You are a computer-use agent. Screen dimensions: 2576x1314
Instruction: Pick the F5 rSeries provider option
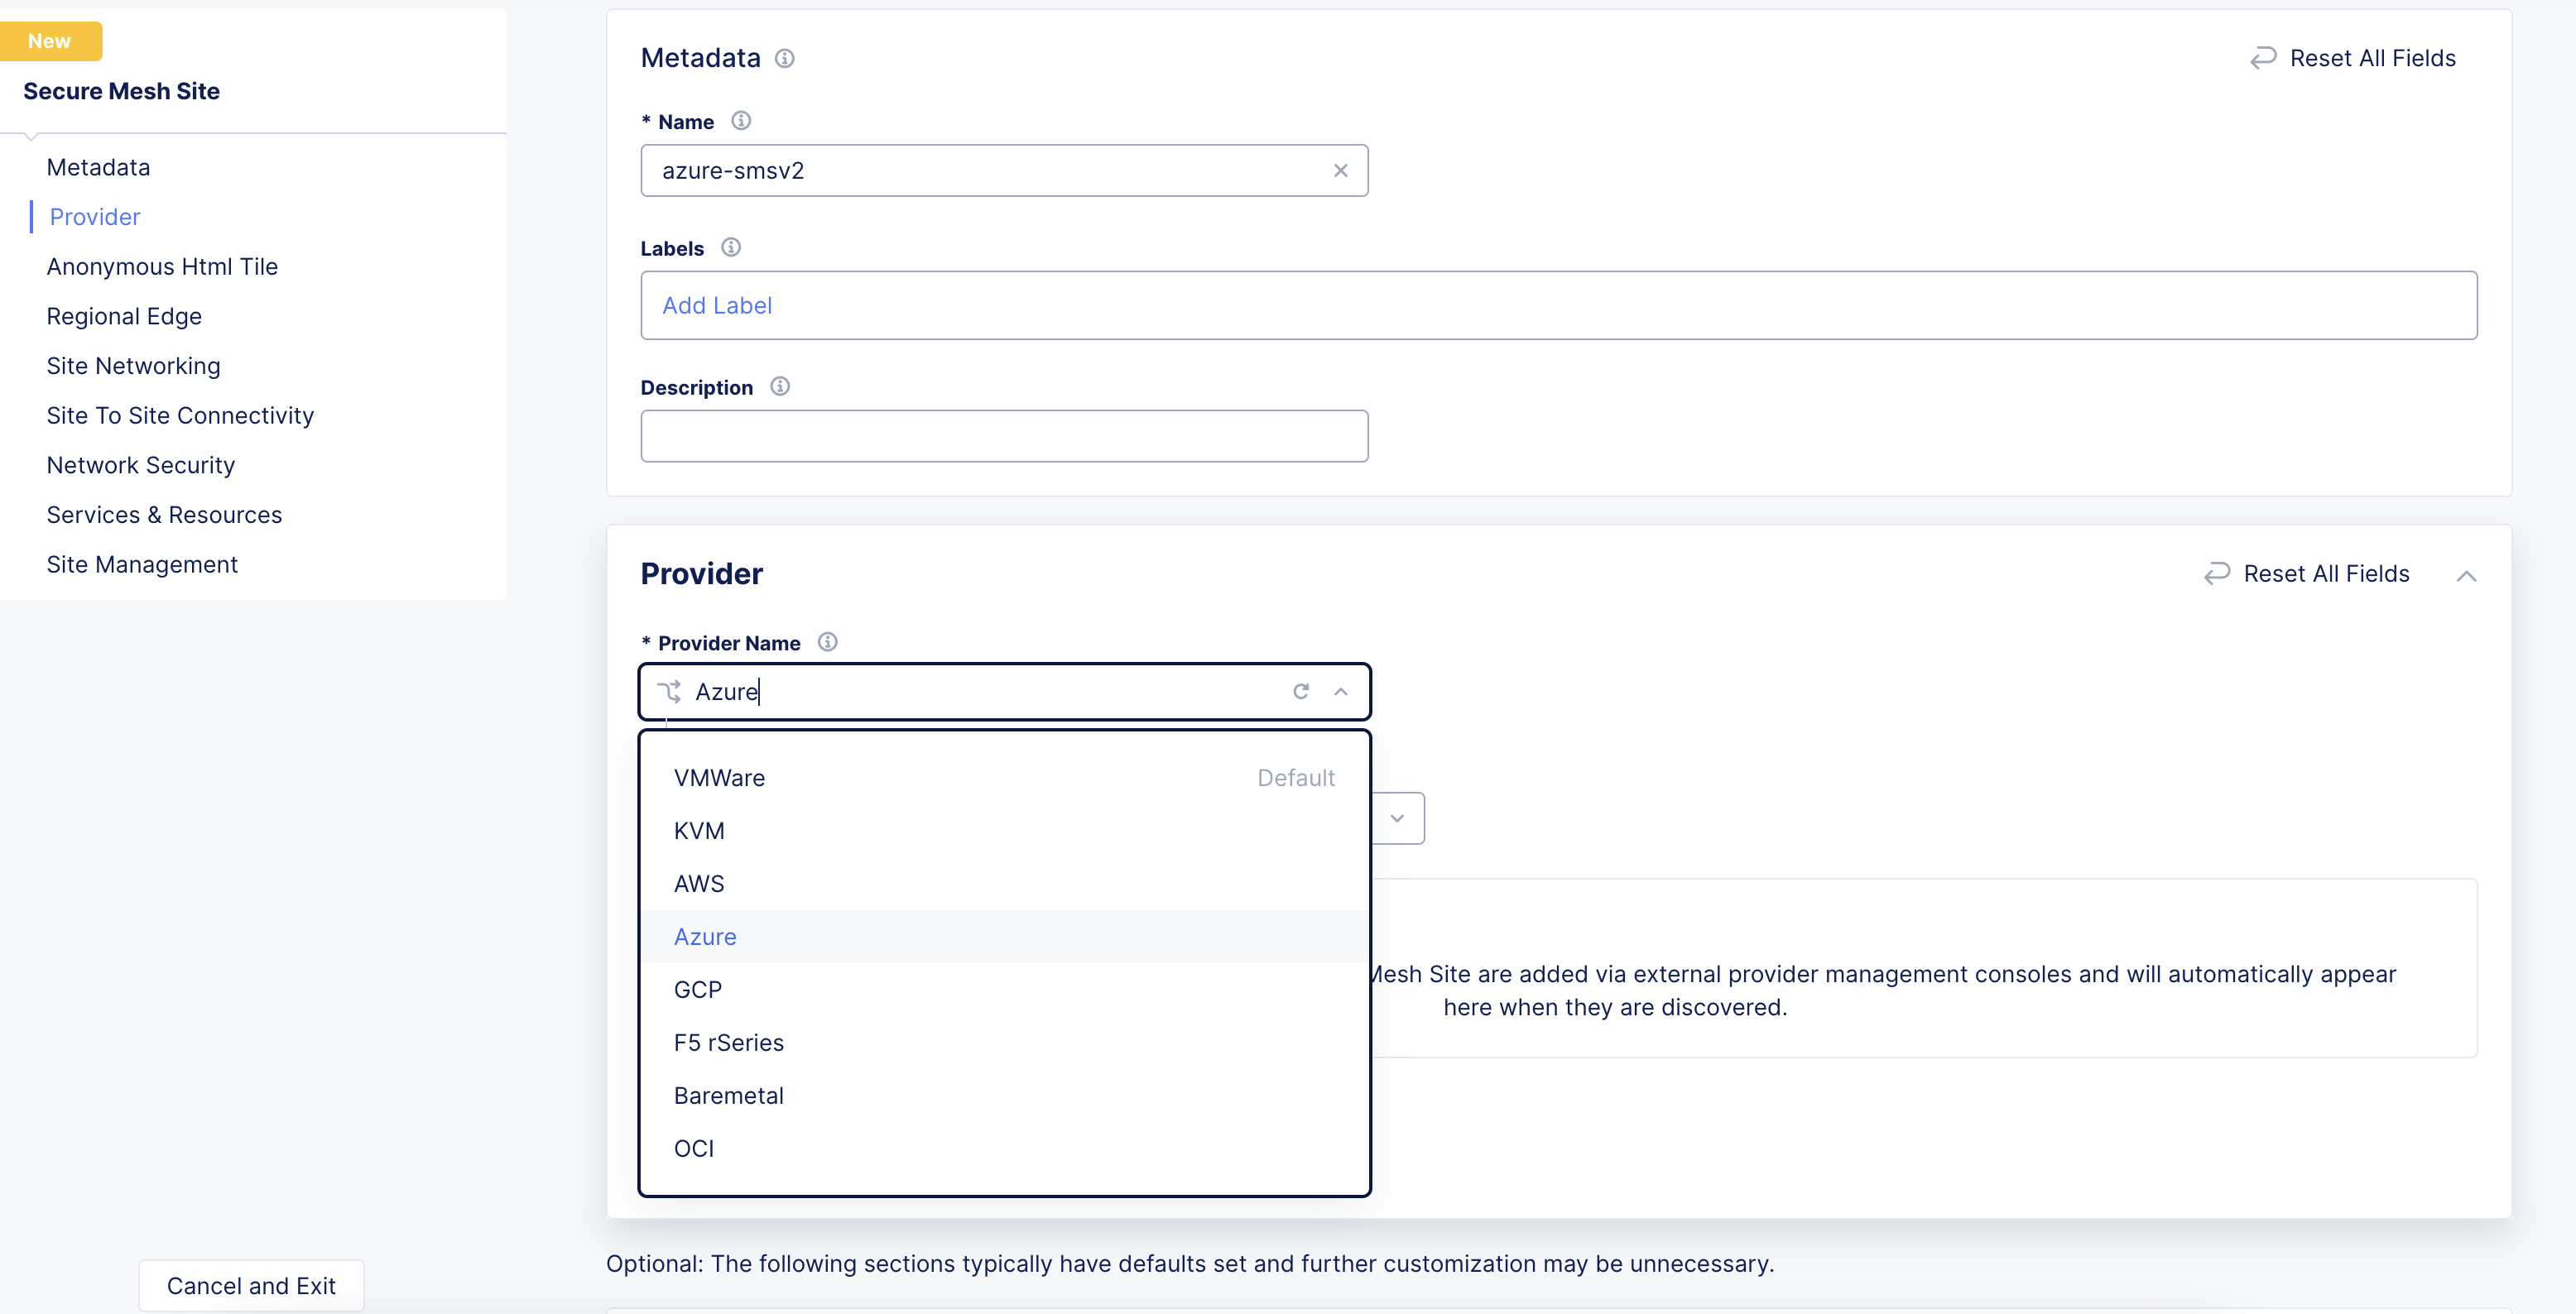coord(728,1043)
